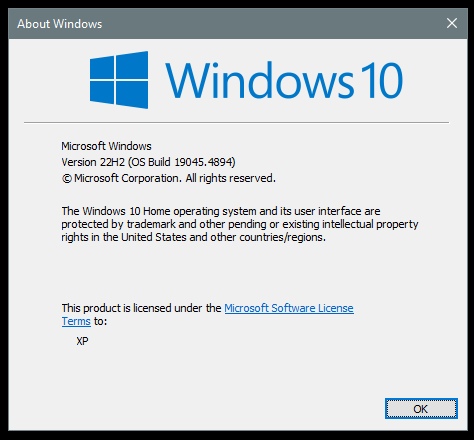Click the Microsoft Windows product name line
Viewport: 474px width, 440px height.
click(106, 146)
